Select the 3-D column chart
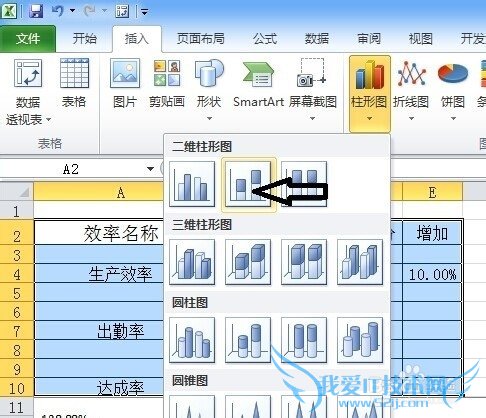 point(360,262)
